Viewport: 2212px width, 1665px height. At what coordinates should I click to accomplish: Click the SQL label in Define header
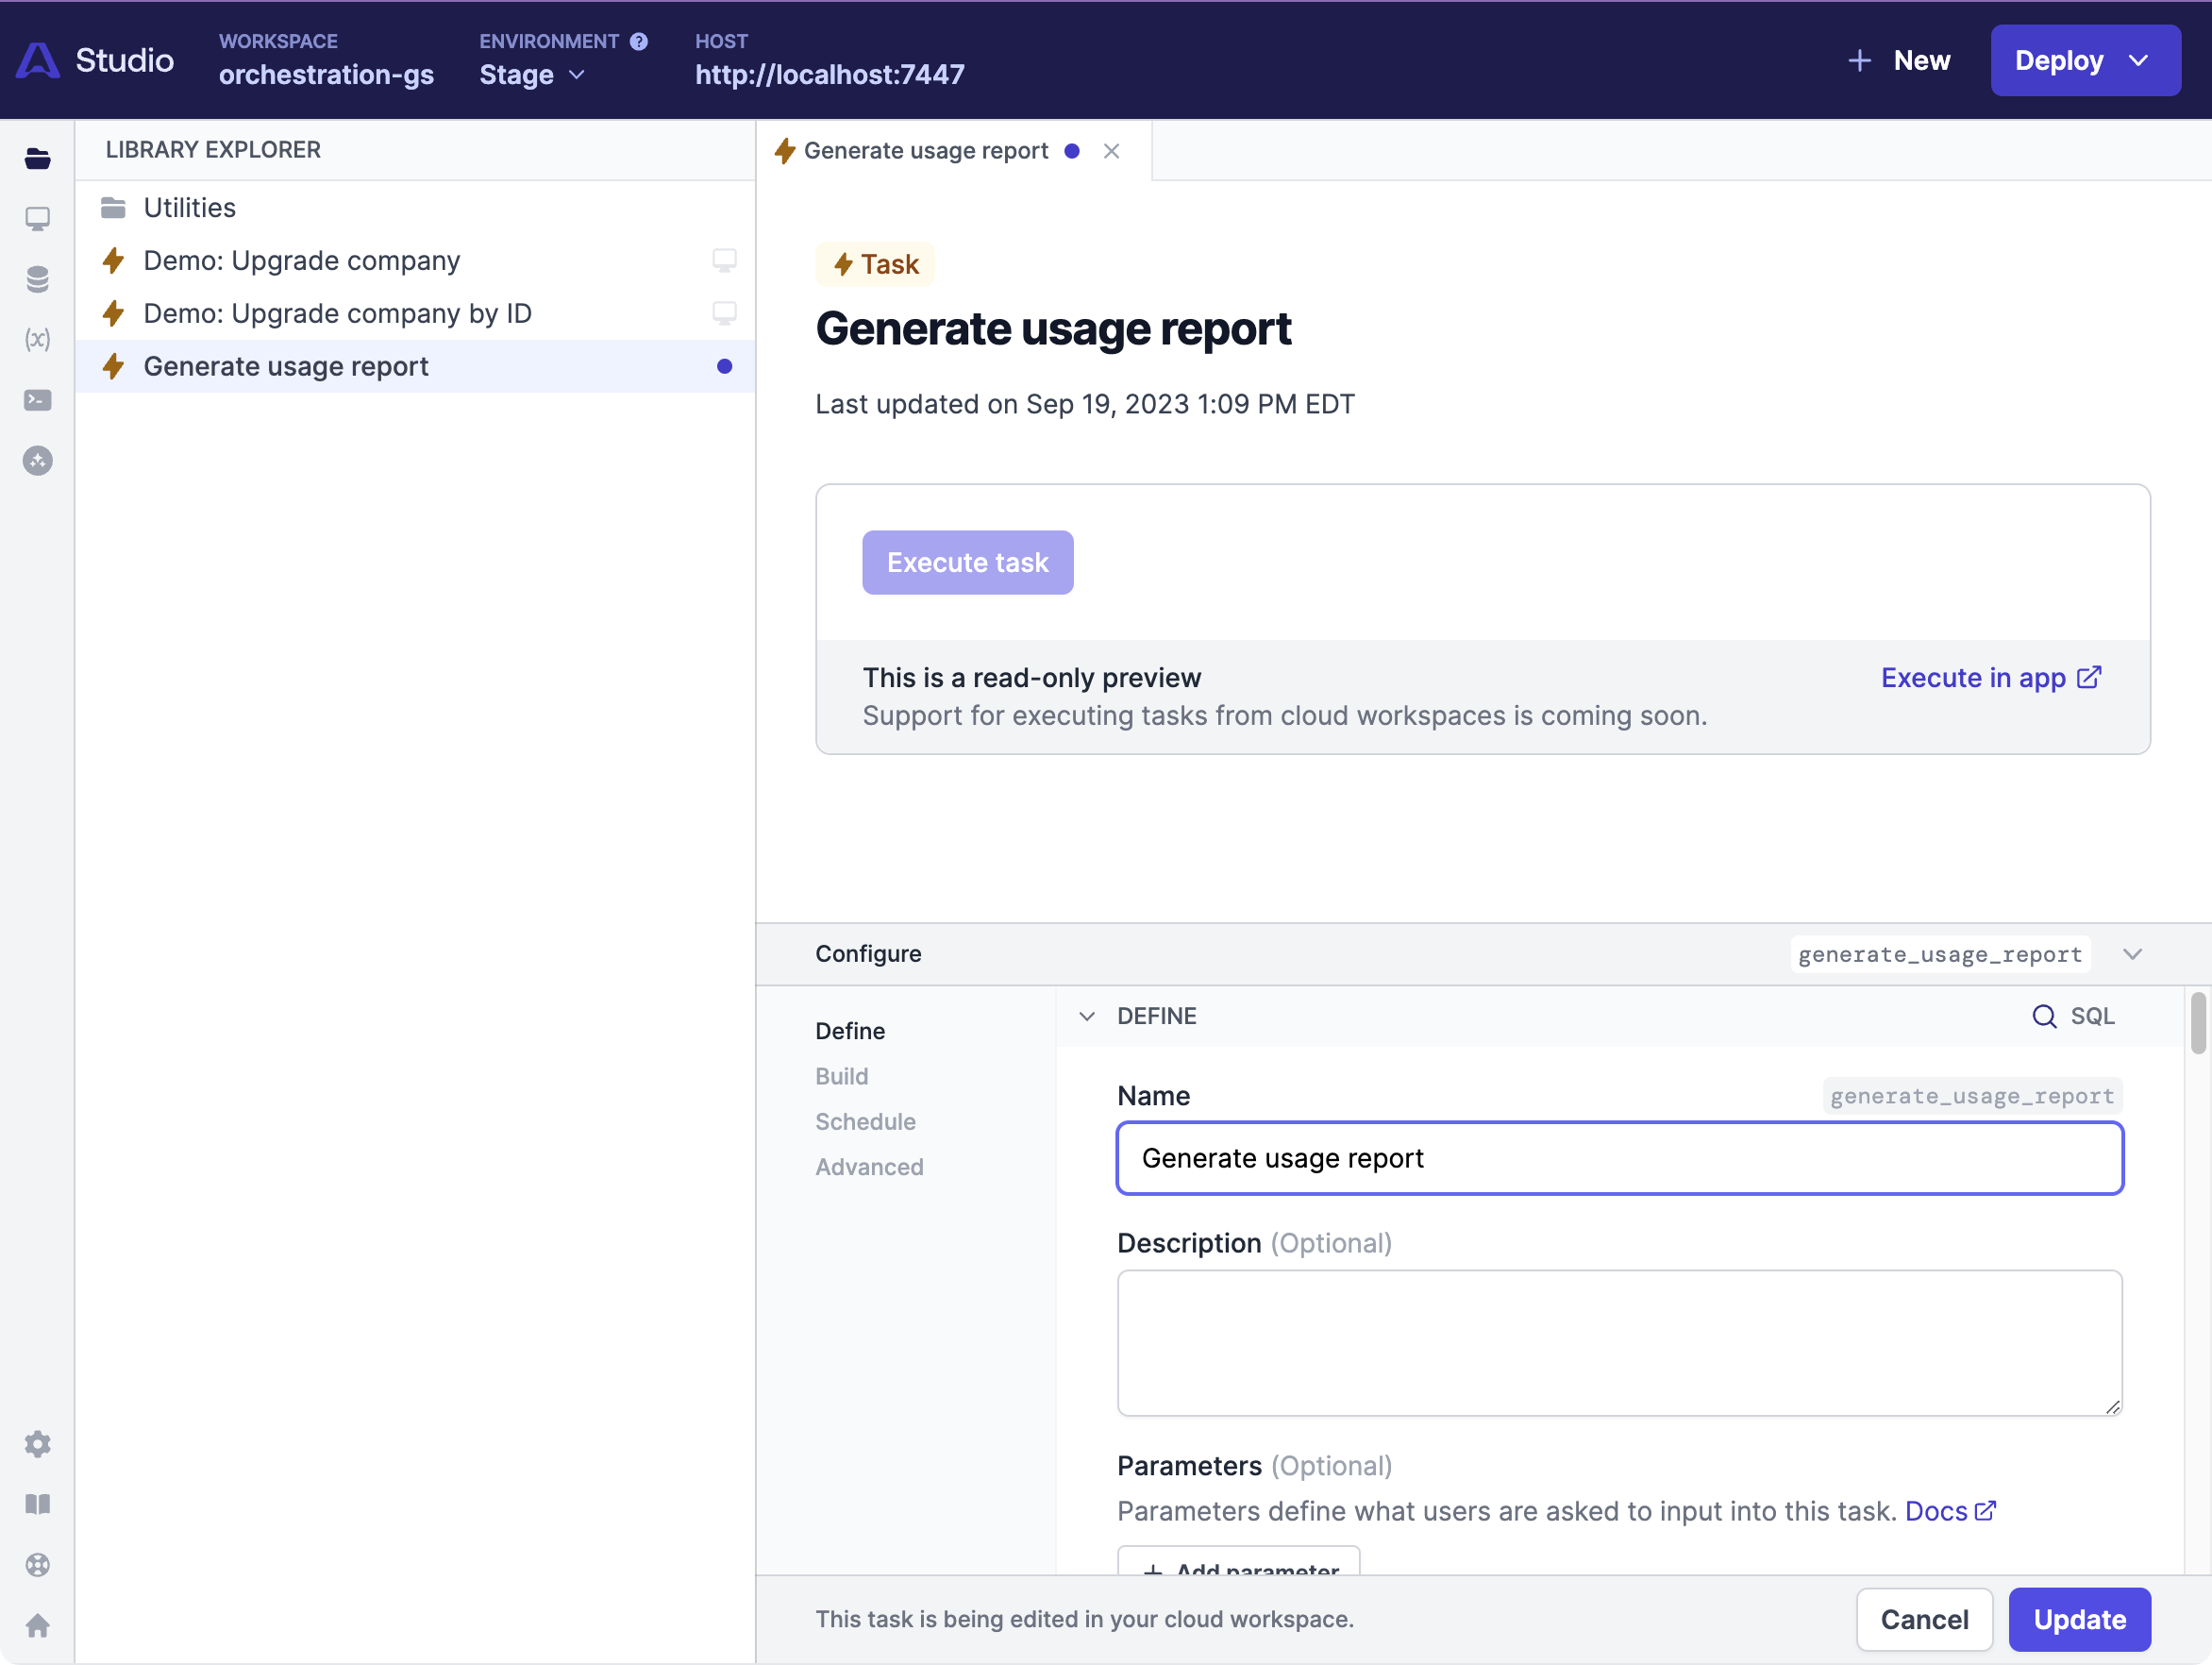point(2092,1016)
